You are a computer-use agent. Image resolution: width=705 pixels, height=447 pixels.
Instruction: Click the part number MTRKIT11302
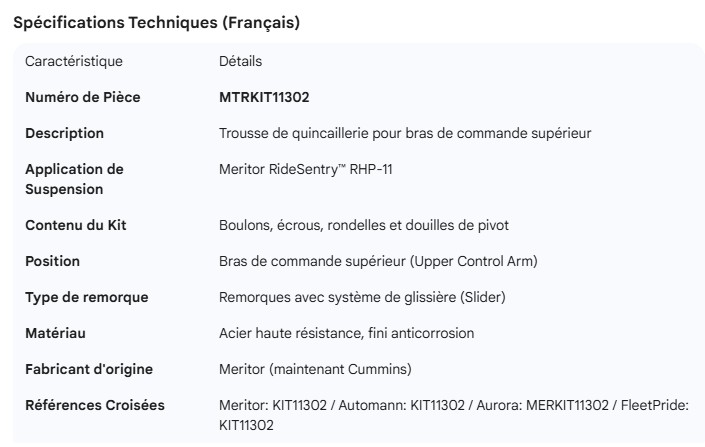pyautogui.click(x=266, y=98)
